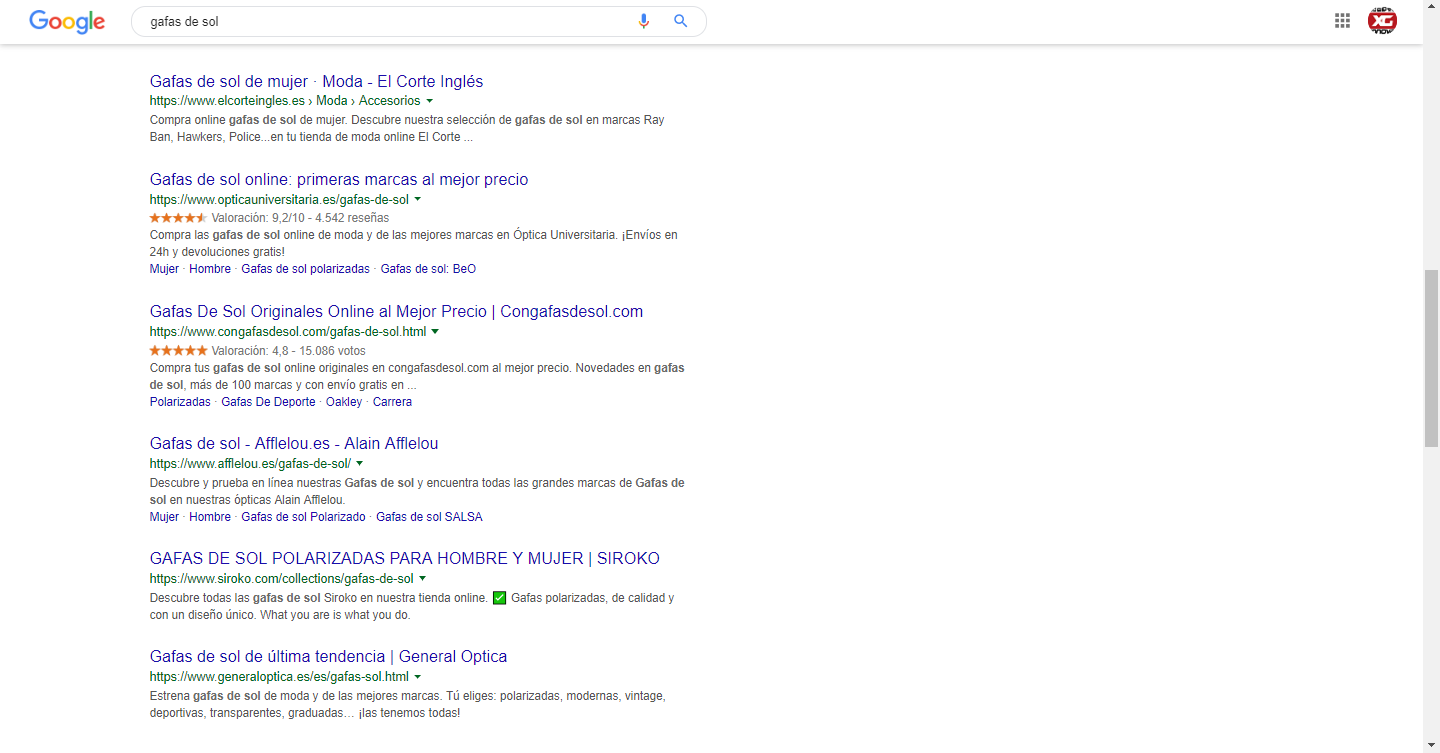Open 'Gafas de sol online: primeras marcas' result
Image resolution: width=1440 pixels, height=753 pixels.
pos(339,179)
